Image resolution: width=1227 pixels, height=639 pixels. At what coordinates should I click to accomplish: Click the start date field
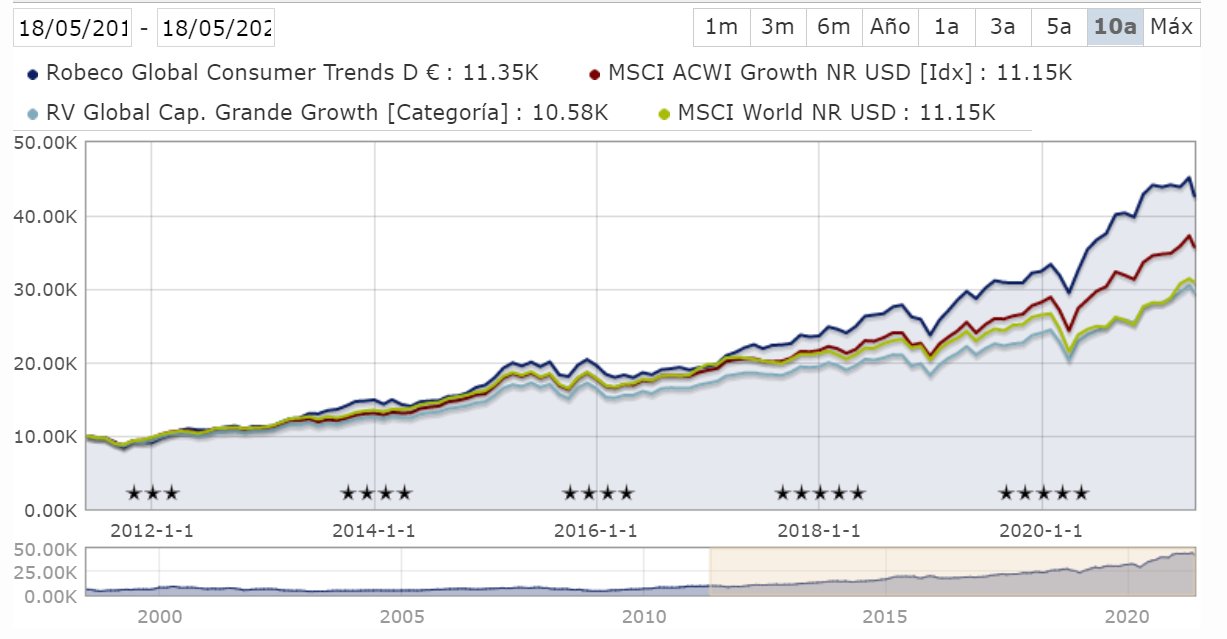pyautogui.click(x=73, y=27)
